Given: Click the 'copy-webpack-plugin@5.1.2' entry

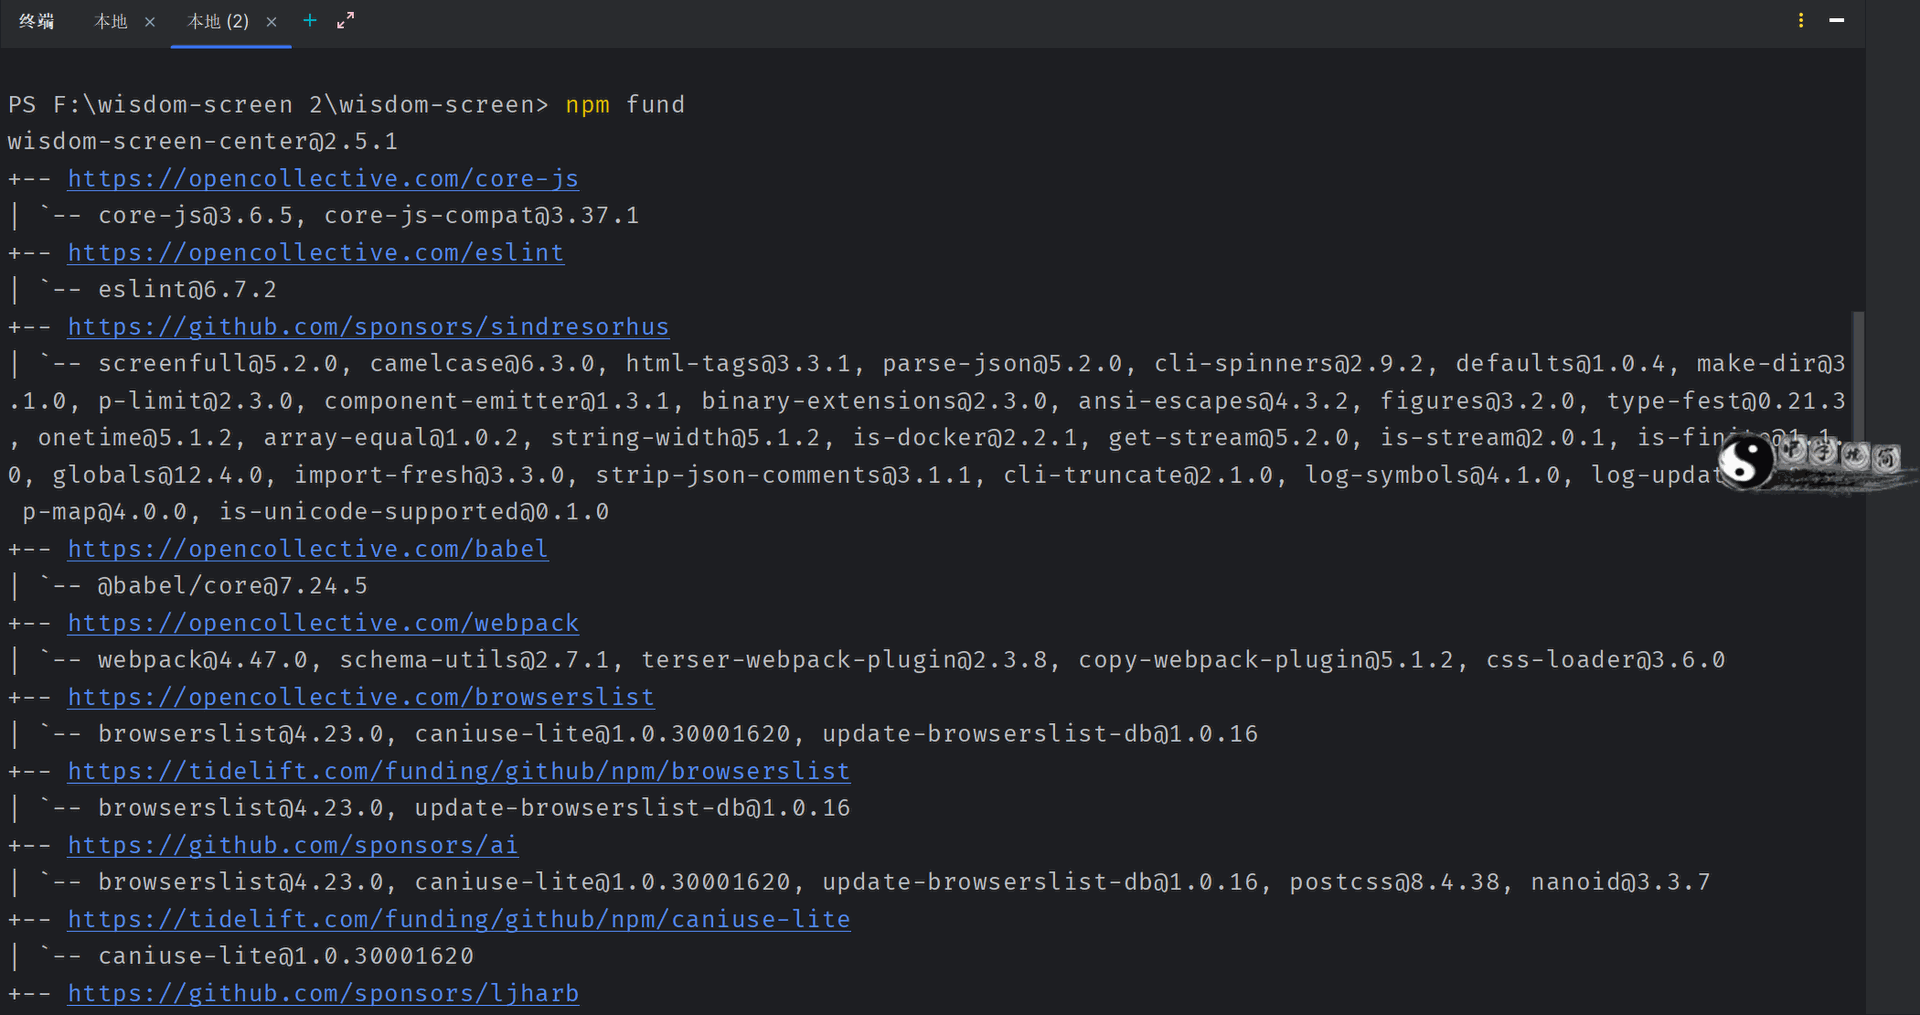Looking at the screenshot, I should pyautogui.click(x=1266, y=660).
